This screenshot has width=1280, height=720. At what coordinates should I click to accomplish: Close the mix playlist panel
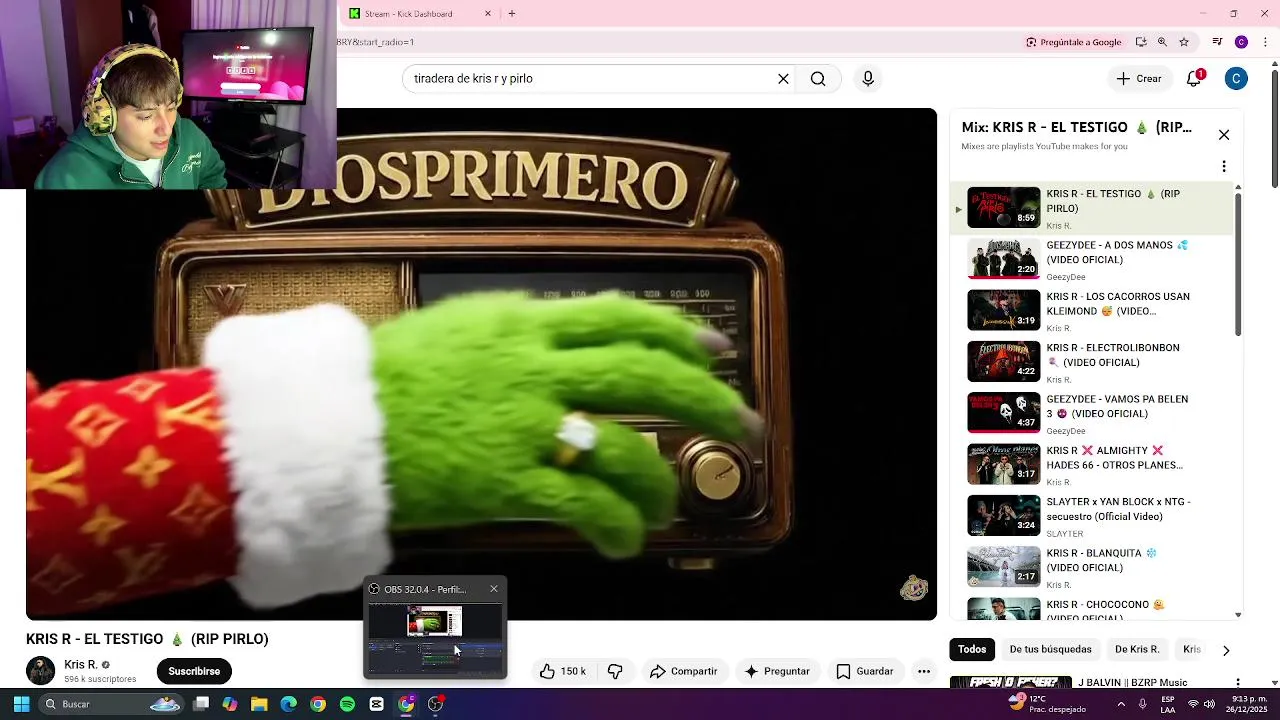click(1223, 135)
